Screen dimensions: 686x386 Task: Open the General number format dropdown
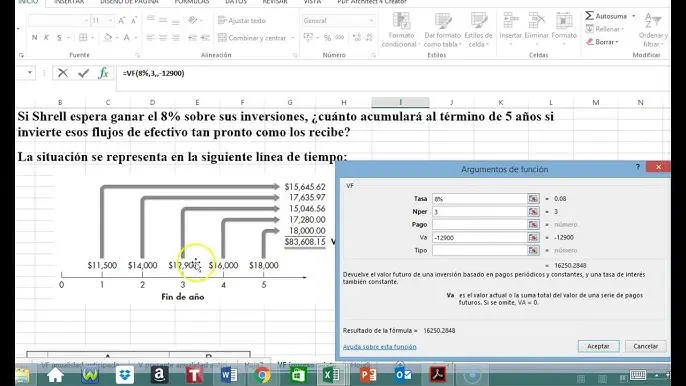pyautogui.click(x=371, y=21)
